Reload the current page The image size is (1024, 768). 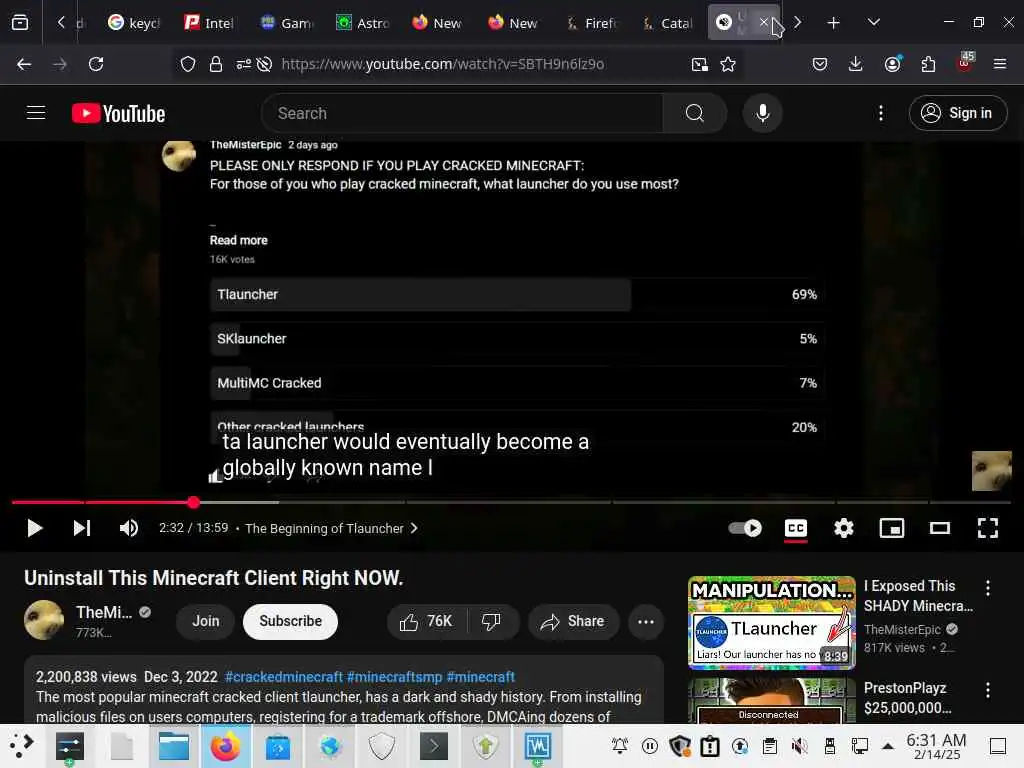[96, 64]
